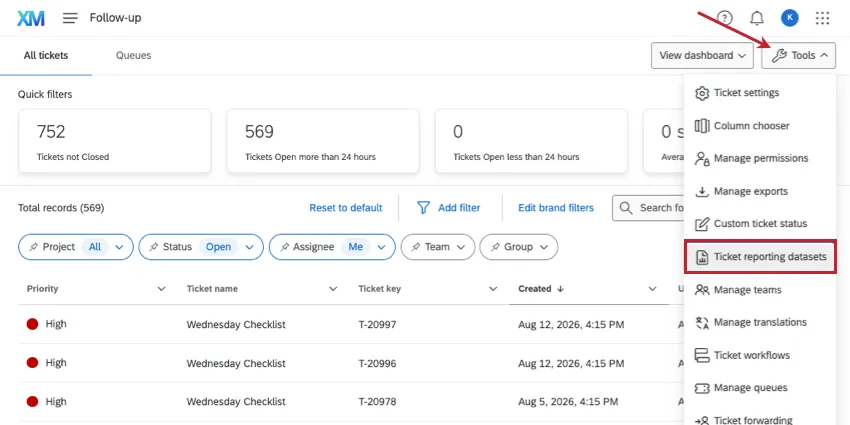Open the help question mark icon
The height and width of the screenshot is (425, 850).
click(x=724, y=18)
